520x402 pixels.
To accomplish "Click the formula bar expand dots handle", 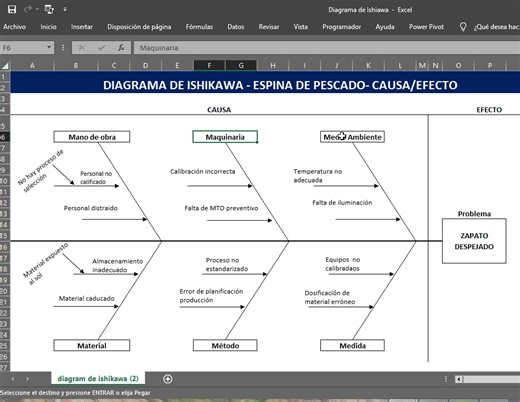I will pos(63,48).
